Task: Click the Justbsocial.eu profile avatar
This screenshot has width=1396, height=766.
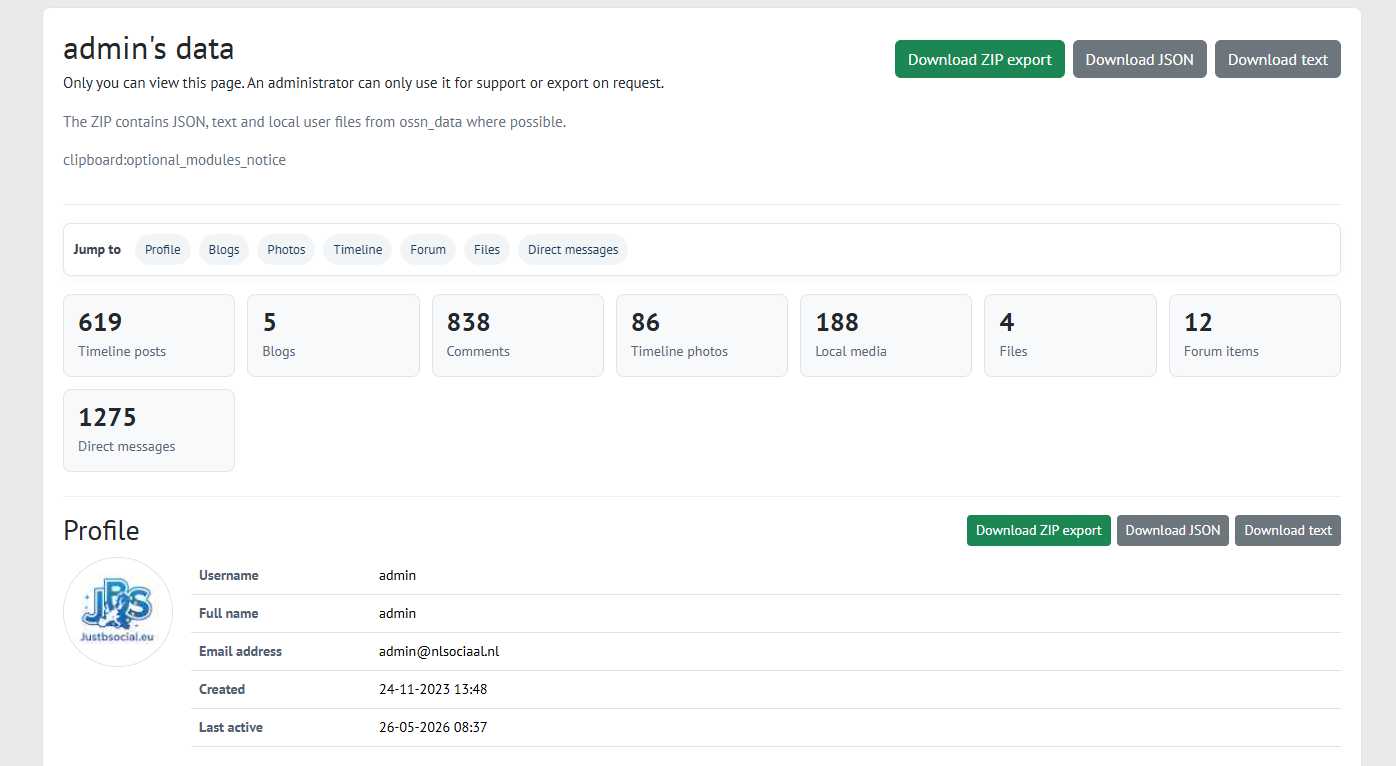Action: tap(118, 612)
